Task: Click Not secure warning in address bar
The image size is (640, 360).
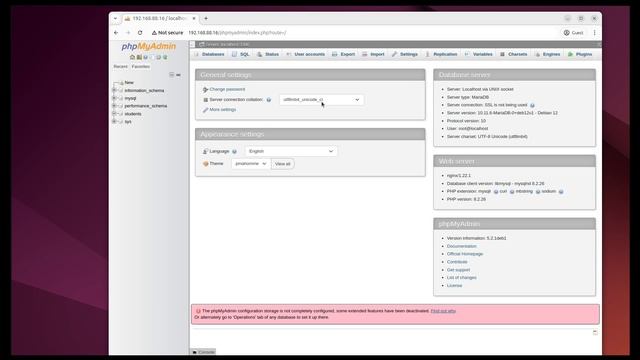Action: [x=167, y=33]
